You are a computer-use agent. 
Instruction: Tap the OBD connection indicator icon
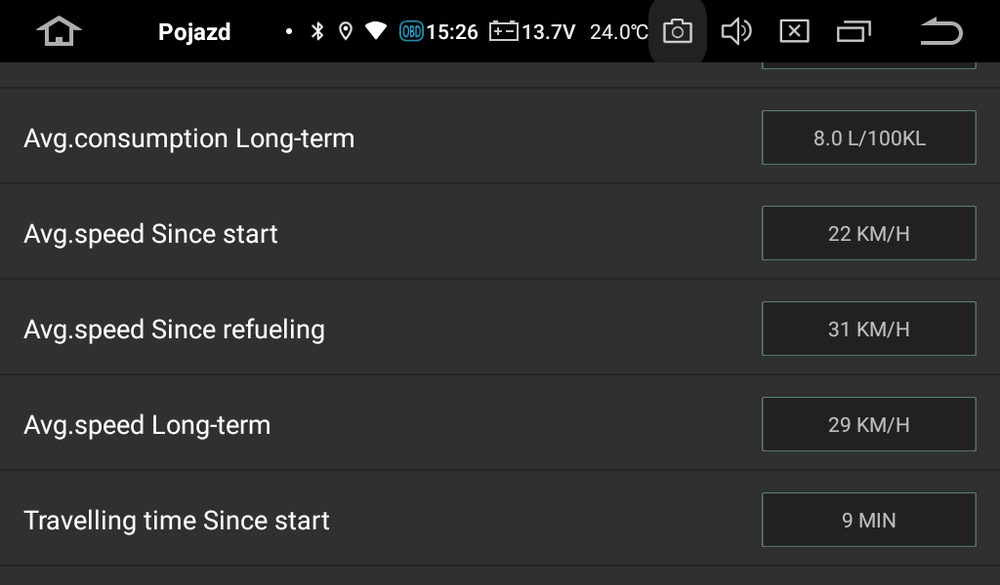coord(410,31)
